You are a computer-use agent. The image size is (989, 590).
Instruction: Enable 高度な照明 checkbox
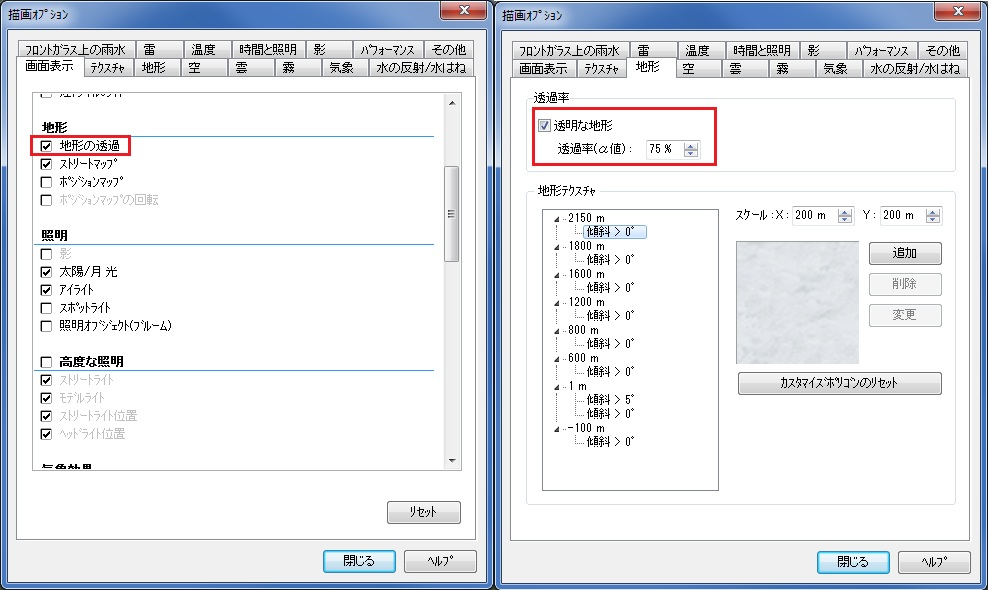[x=46, y=362]
